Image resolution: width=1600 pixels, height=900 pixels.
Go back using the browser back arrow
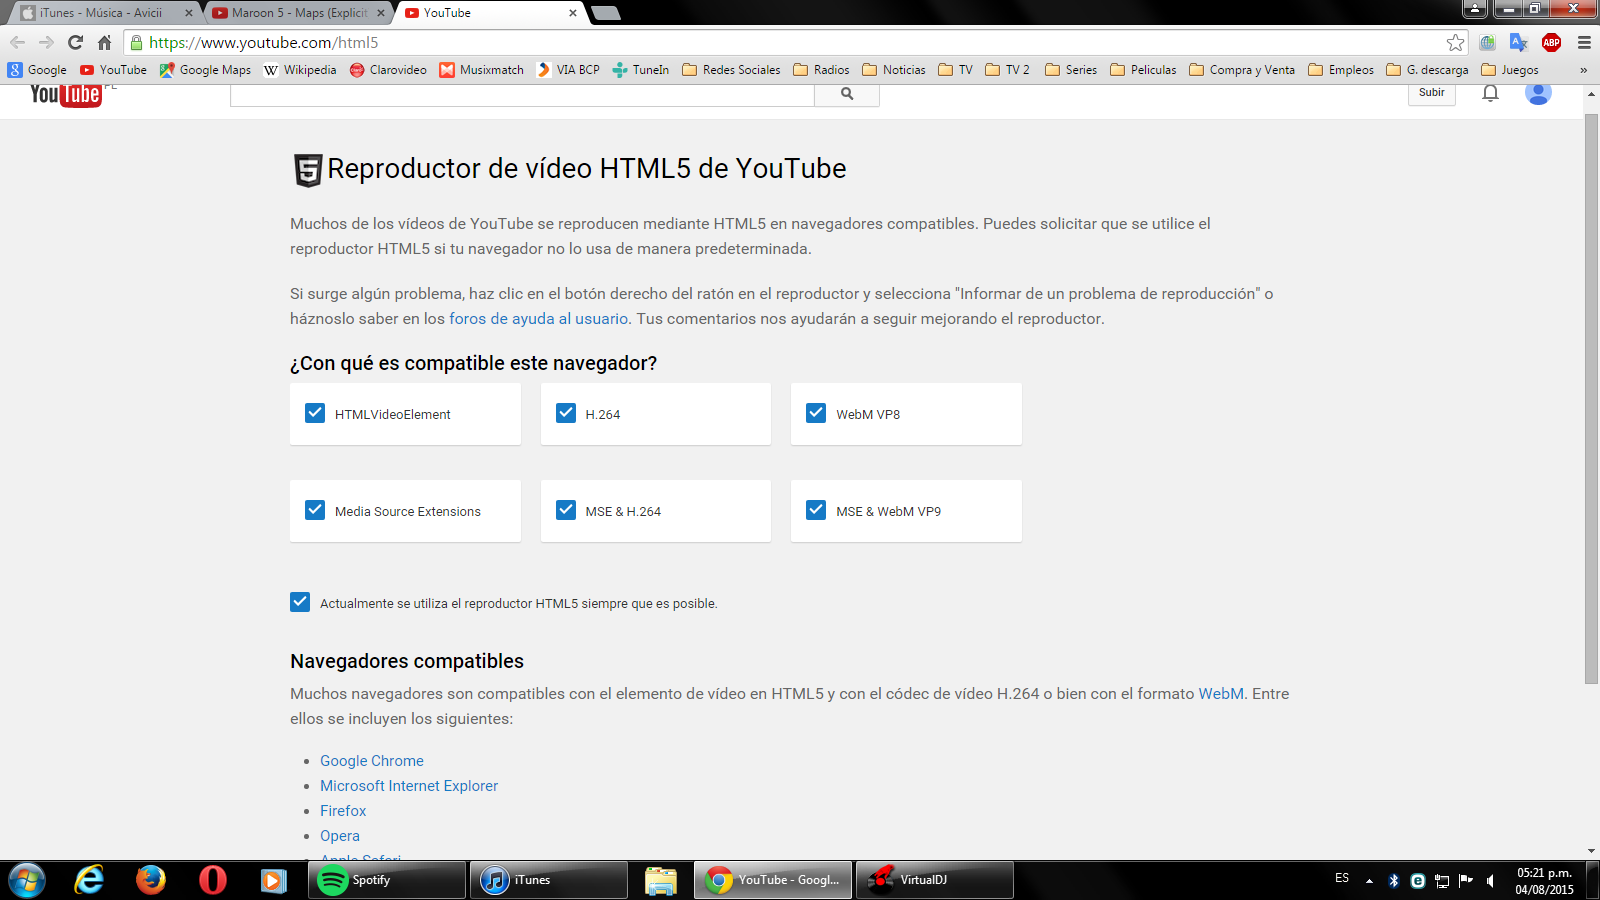(x=17, y=42)
